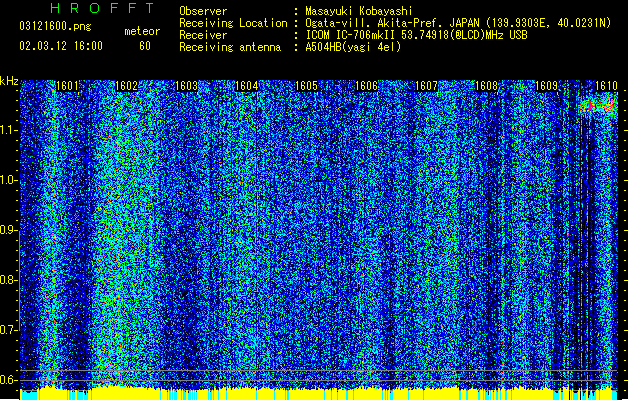The image size is (629, 400).
Task: Click the 1.1 frequency axis label
Action: pos(9,130)
